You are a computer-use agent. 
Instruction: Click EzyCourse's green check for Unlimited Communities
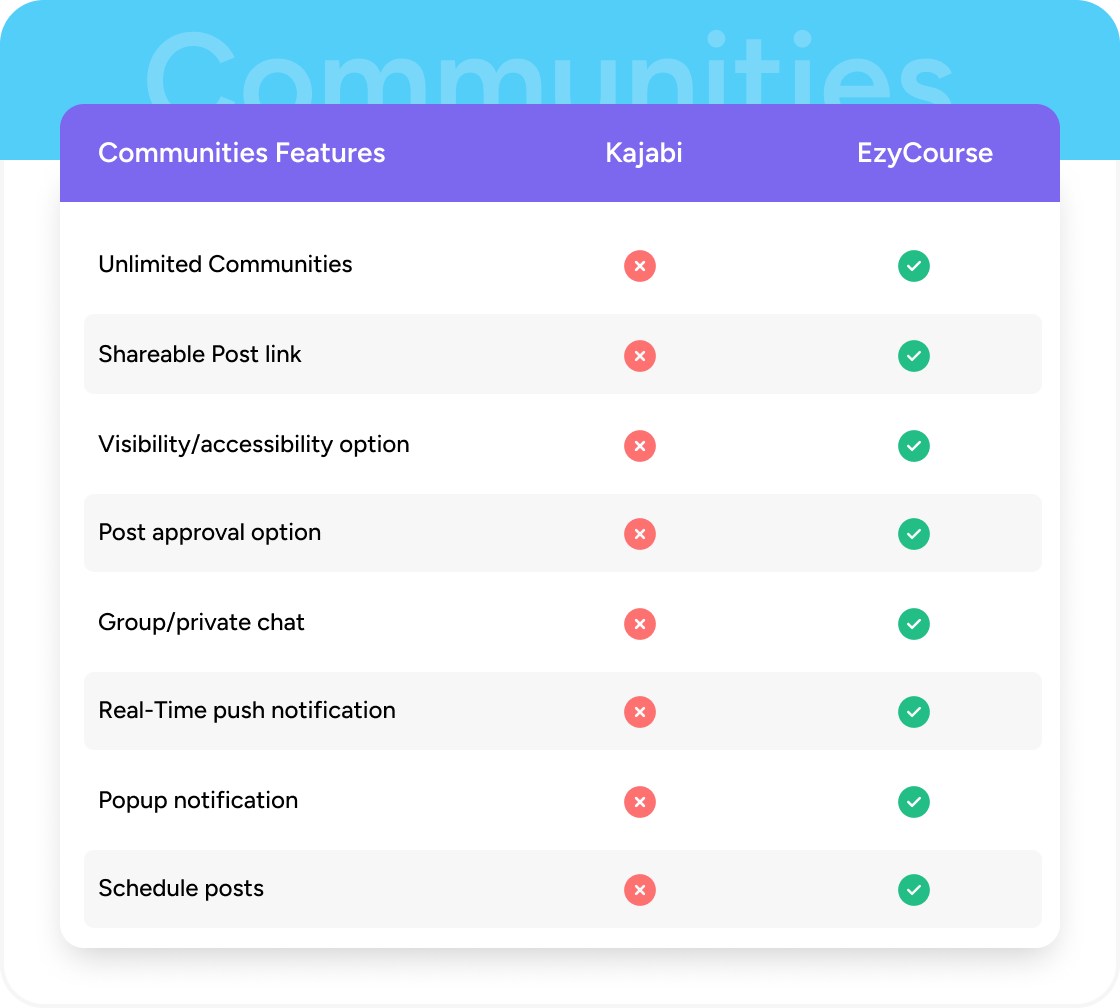pos(913,266)
